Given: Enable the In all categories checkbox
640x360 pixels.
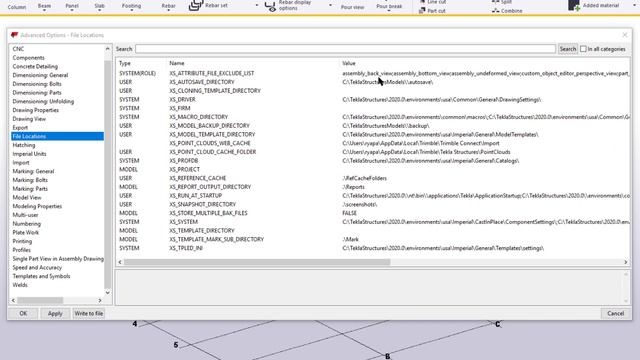Looking at the screenshot, I should point(583,49).
